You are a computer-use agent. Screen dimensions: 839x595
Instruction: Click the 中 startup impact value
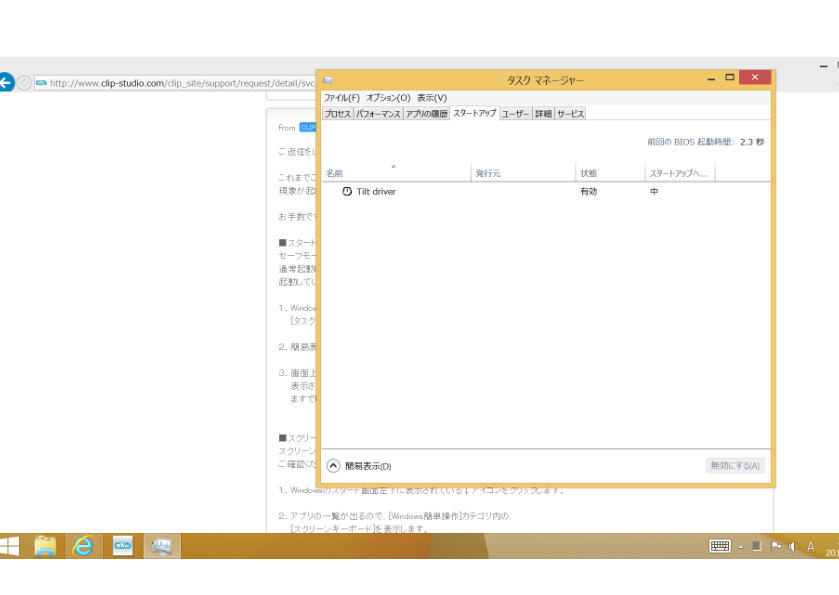pos(654,192)
